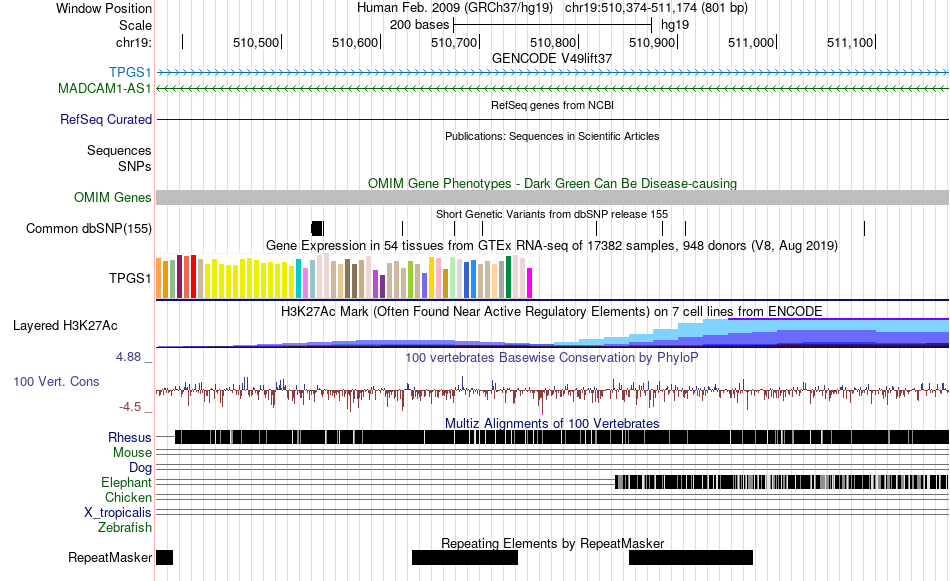The height and width of the screenshot is (581, 950).
Task: Click the Rhesus alignment label
Action: pos(130,437)
